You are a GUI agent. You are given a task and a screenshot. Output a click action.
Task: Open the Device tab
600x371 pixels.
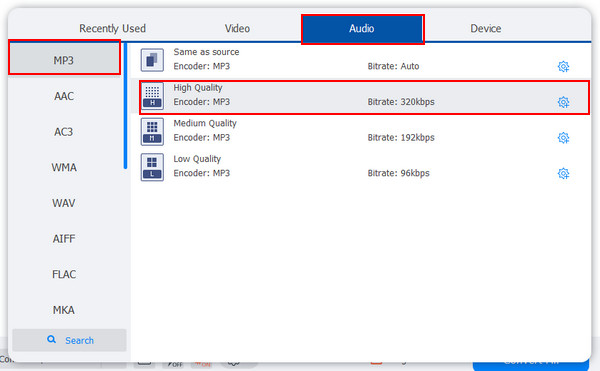(486, 29)
